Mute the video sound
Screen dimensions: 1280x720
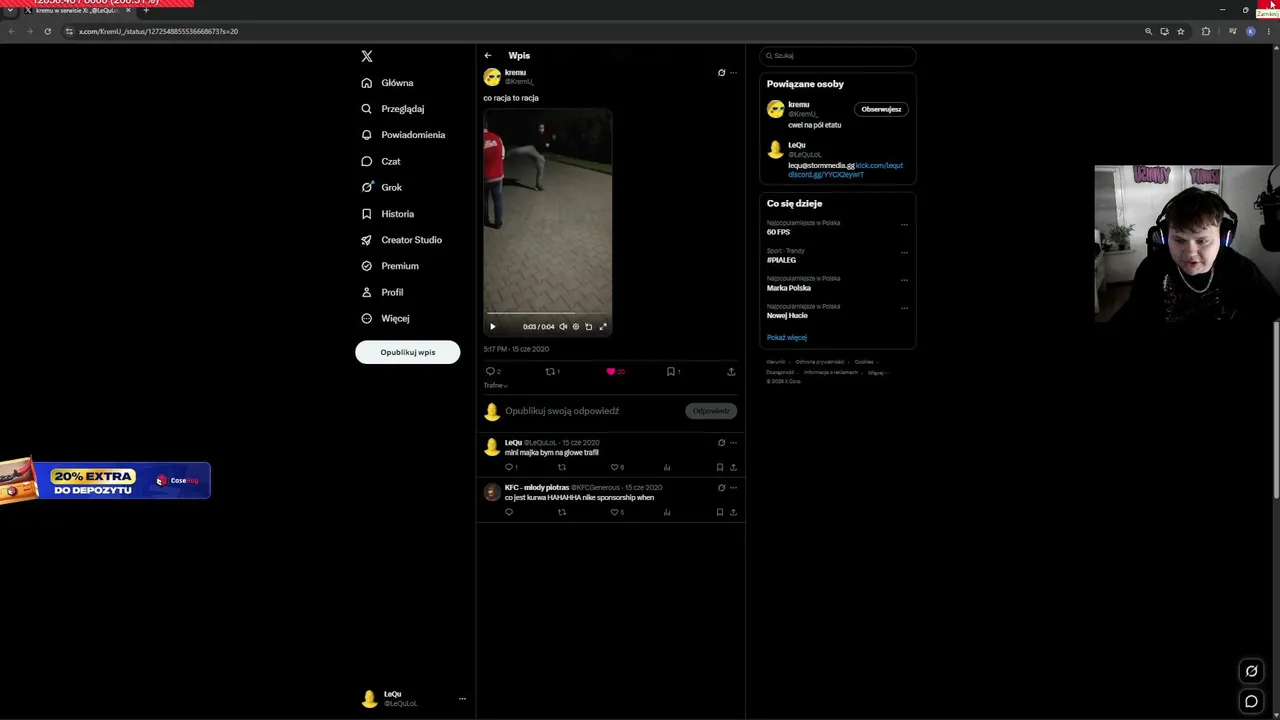click(x=563, y=327)
